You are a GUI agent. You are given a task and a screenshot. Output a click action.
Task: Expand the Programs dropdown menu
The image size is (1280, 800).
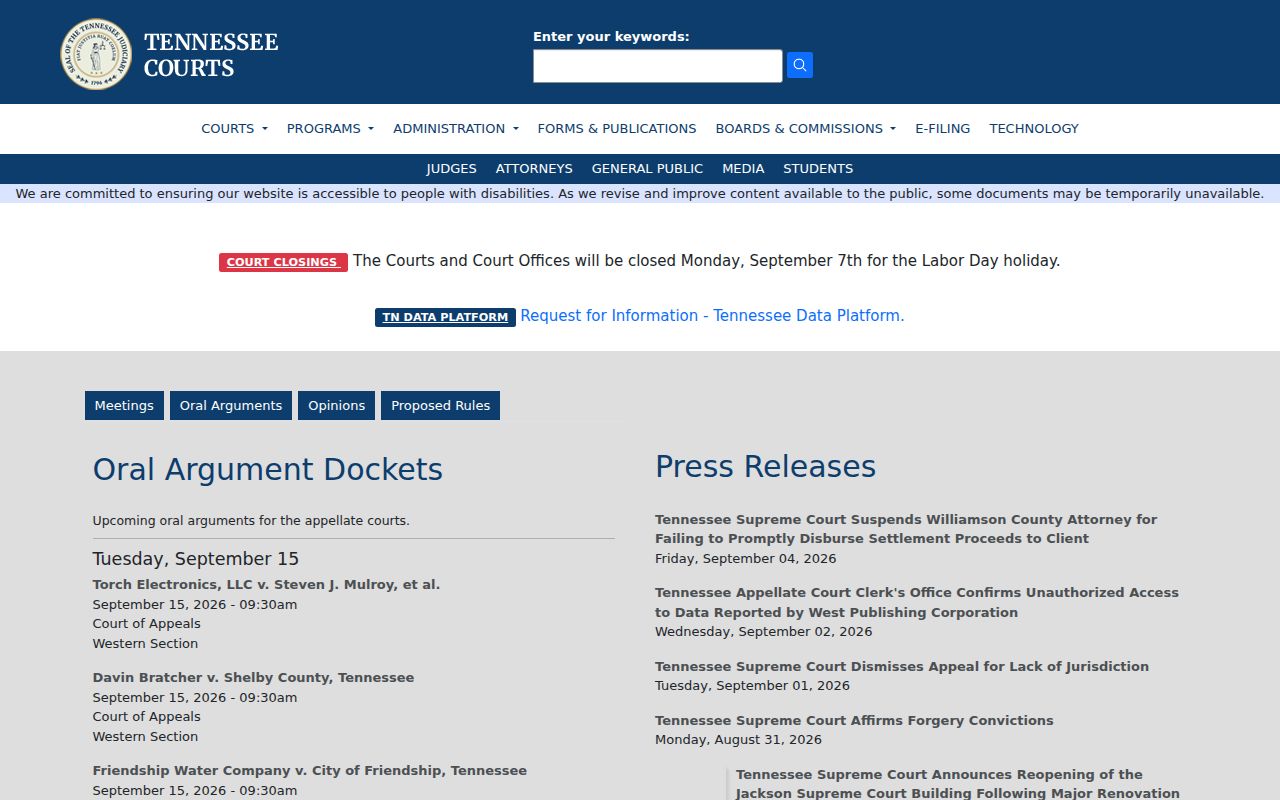pos(330,128)
